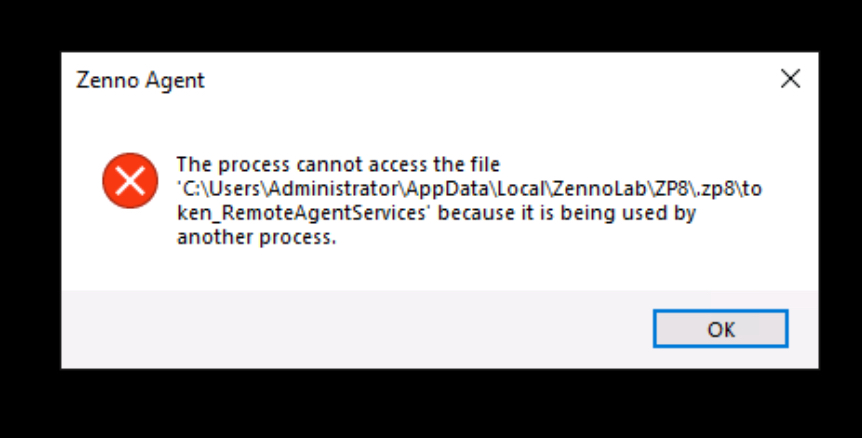
Task: Click the OK button
Action: pyautogui.click(x=720, y=329)
